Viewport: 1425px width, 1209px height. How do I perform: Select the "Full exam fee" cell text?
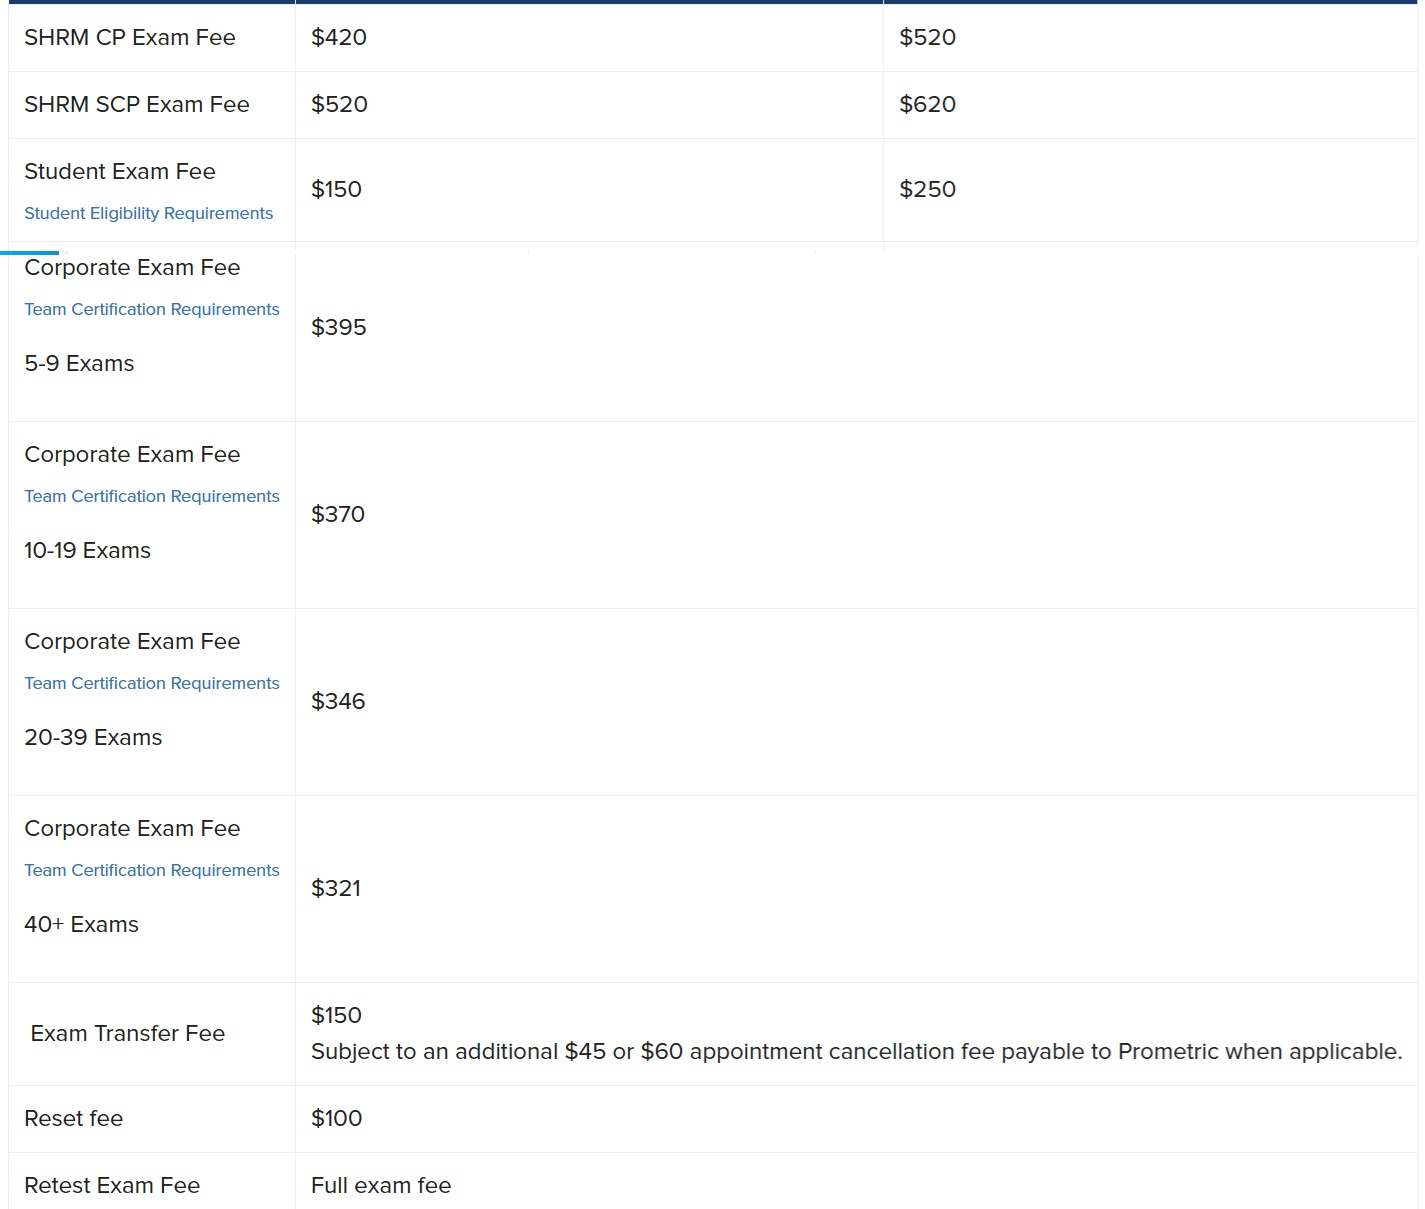pyautogui.click(x=381, y=1185)
